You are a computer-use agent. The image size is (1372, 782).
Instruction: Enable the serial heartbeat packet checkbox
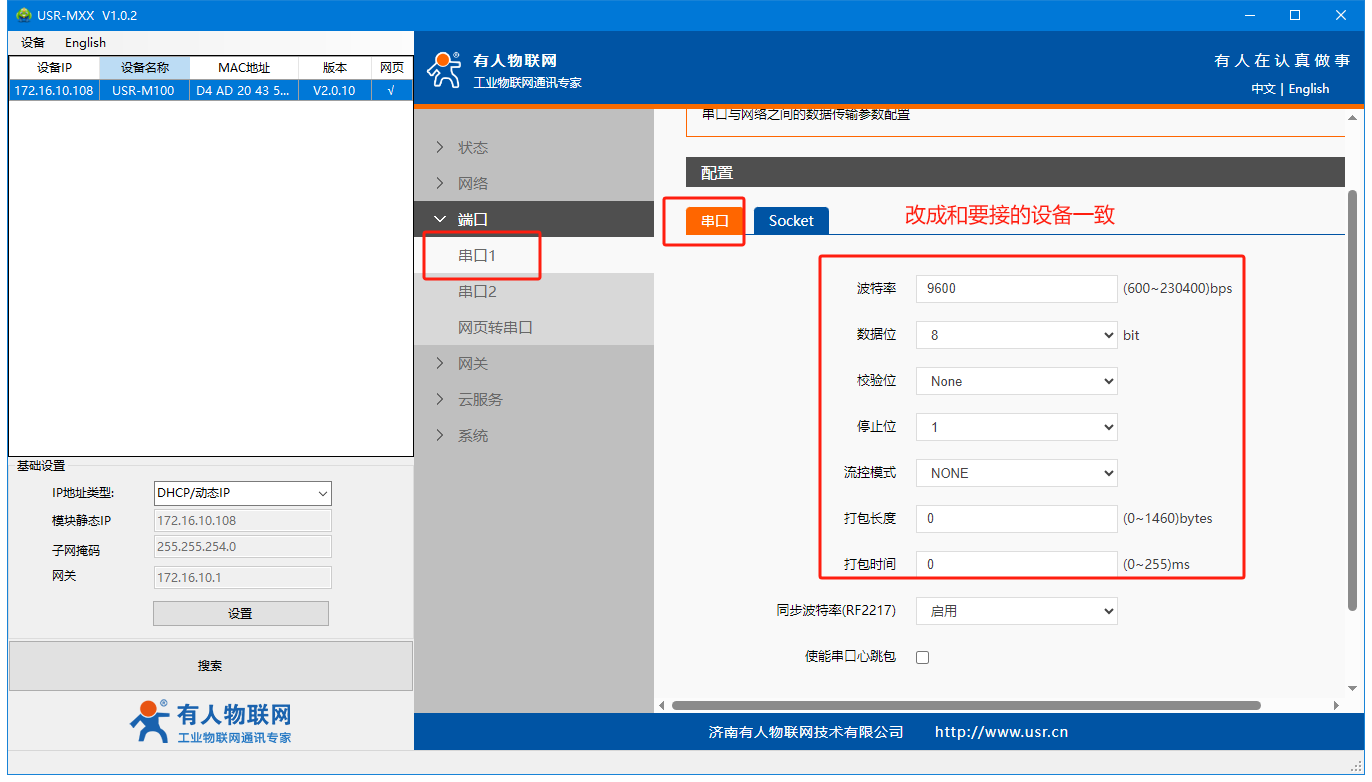coord(922,657)
